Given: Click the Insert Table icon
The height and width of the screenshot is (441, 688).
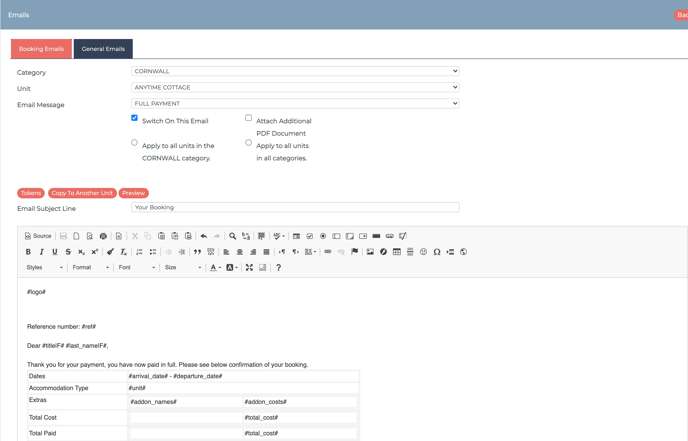Looking at the screenshot, I should (397, 252).
